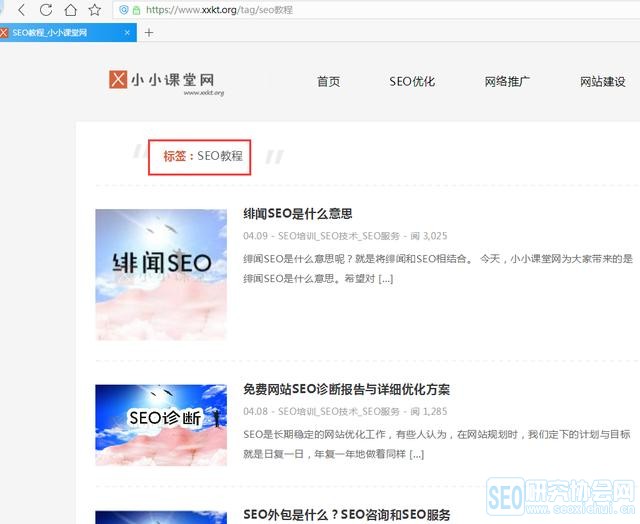Open category link next to date 04.09

[x=338, y=236]
